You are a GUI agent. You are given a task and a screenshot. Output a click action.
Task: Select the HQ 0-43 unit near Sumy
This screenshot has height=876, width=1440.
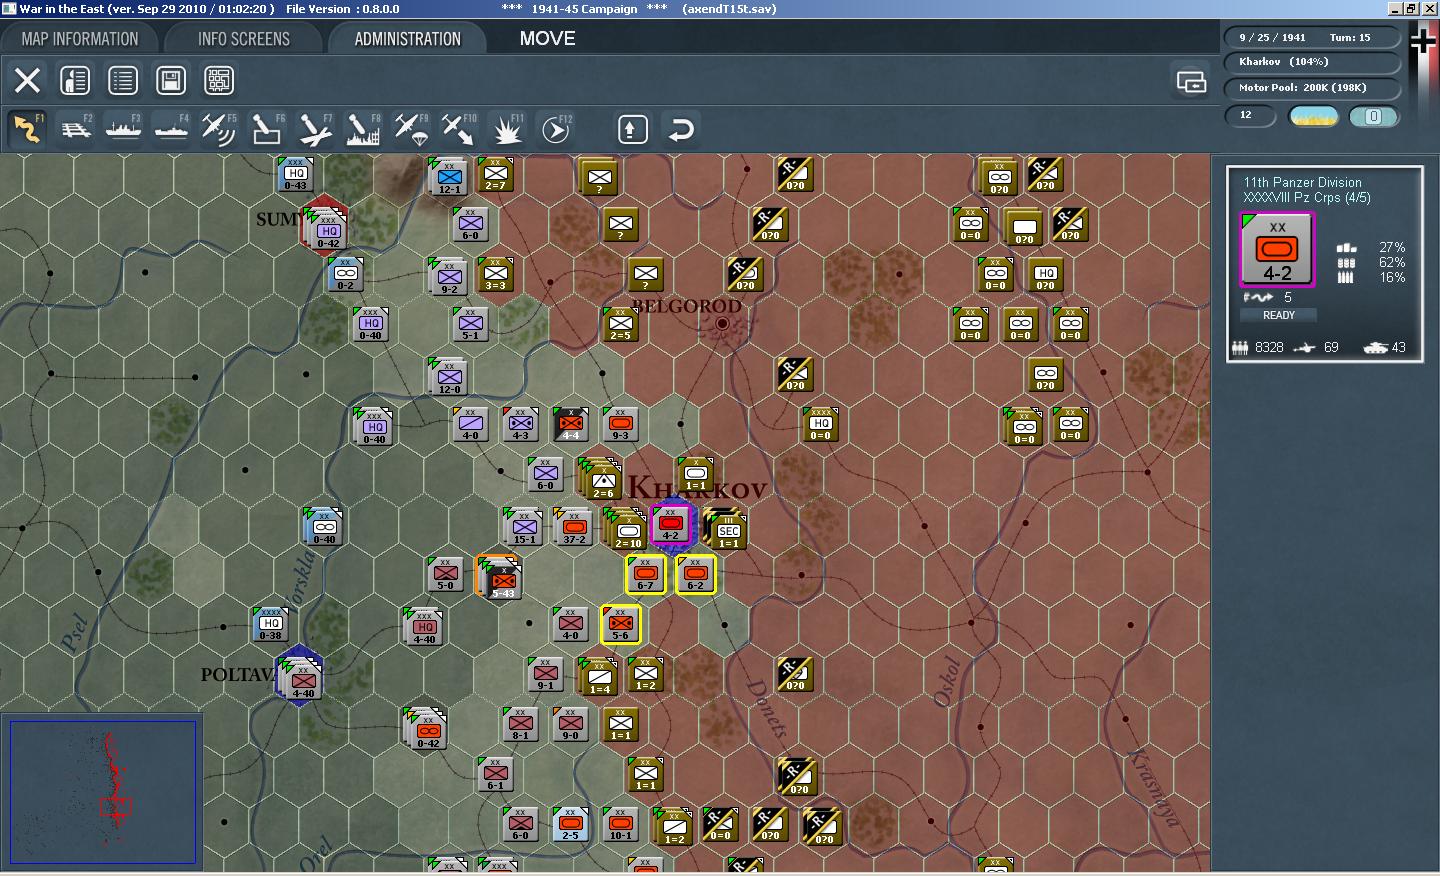[x=295, y=174]
